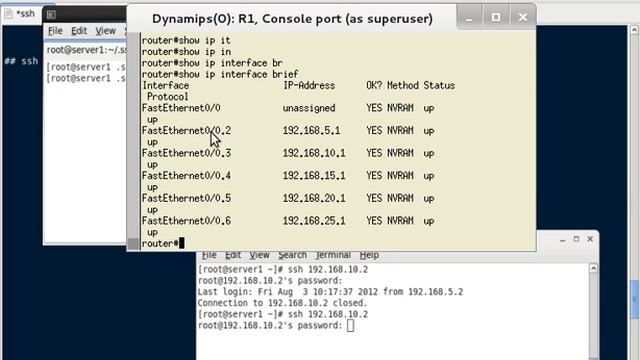The image size is (640, 360).
Task: Click the editor window scrollbar thumb
Action: click(634, 300)
